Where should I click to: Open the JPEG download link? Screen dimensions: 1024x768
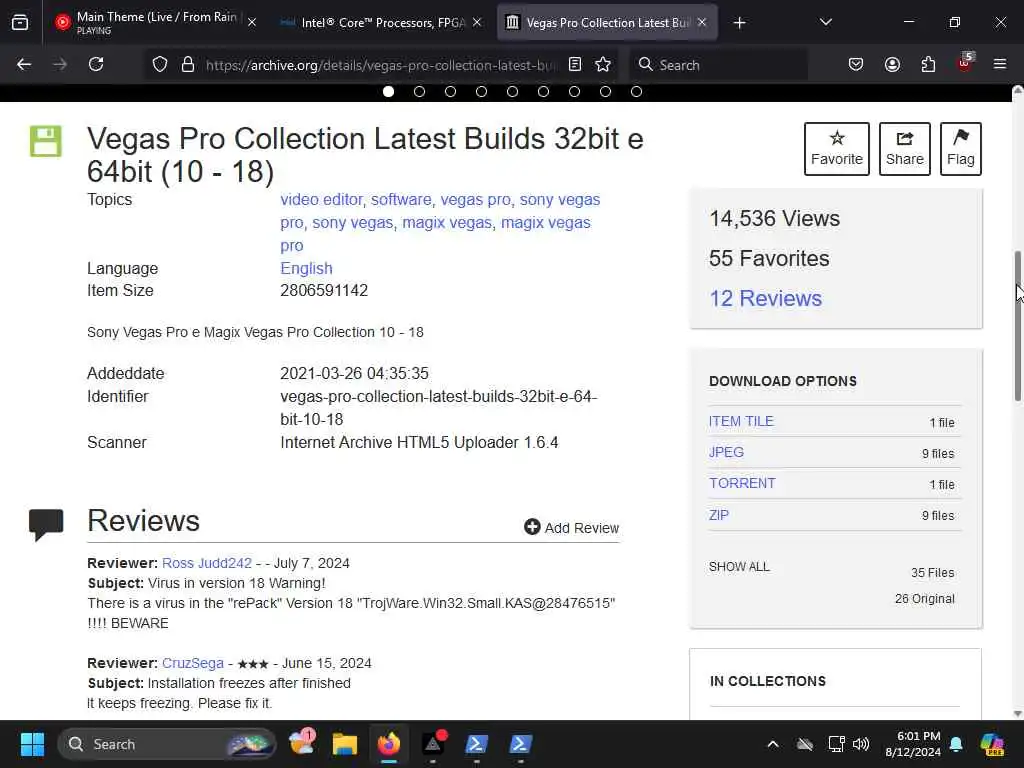click(726, 452)
